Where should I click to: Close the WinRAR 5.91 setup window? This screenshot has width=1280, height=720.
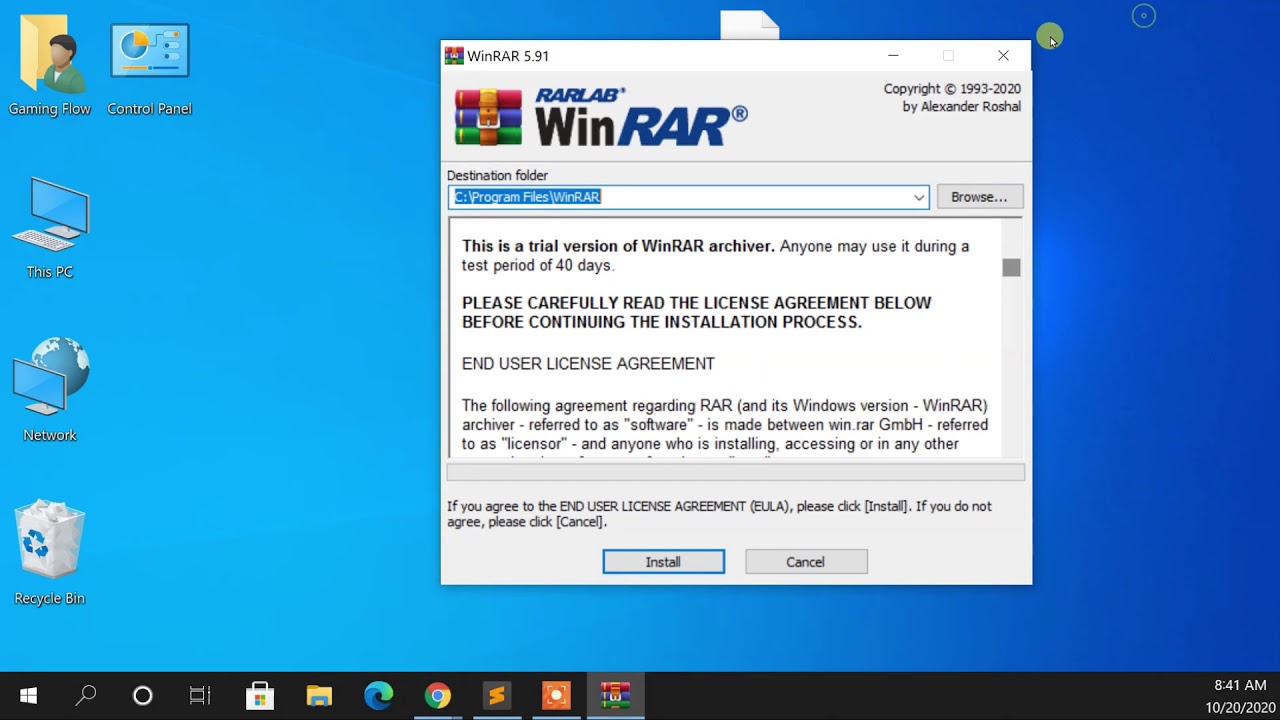point(1003,56)
